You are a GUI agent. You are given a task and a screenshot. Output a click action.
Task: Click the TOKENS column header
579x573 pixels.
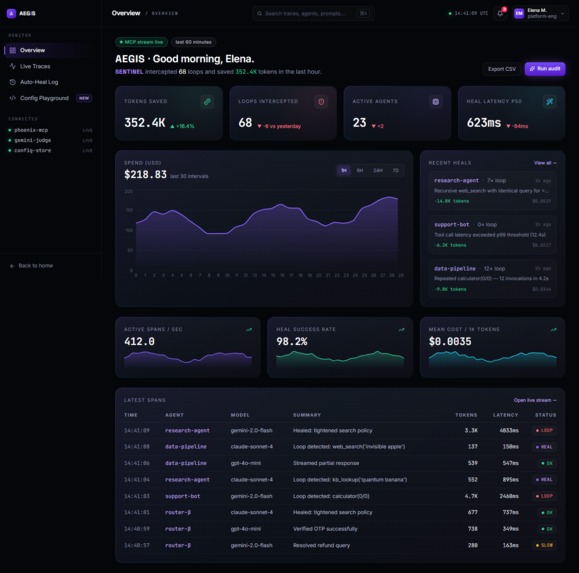pyautogui.click(x=466, y=415)
